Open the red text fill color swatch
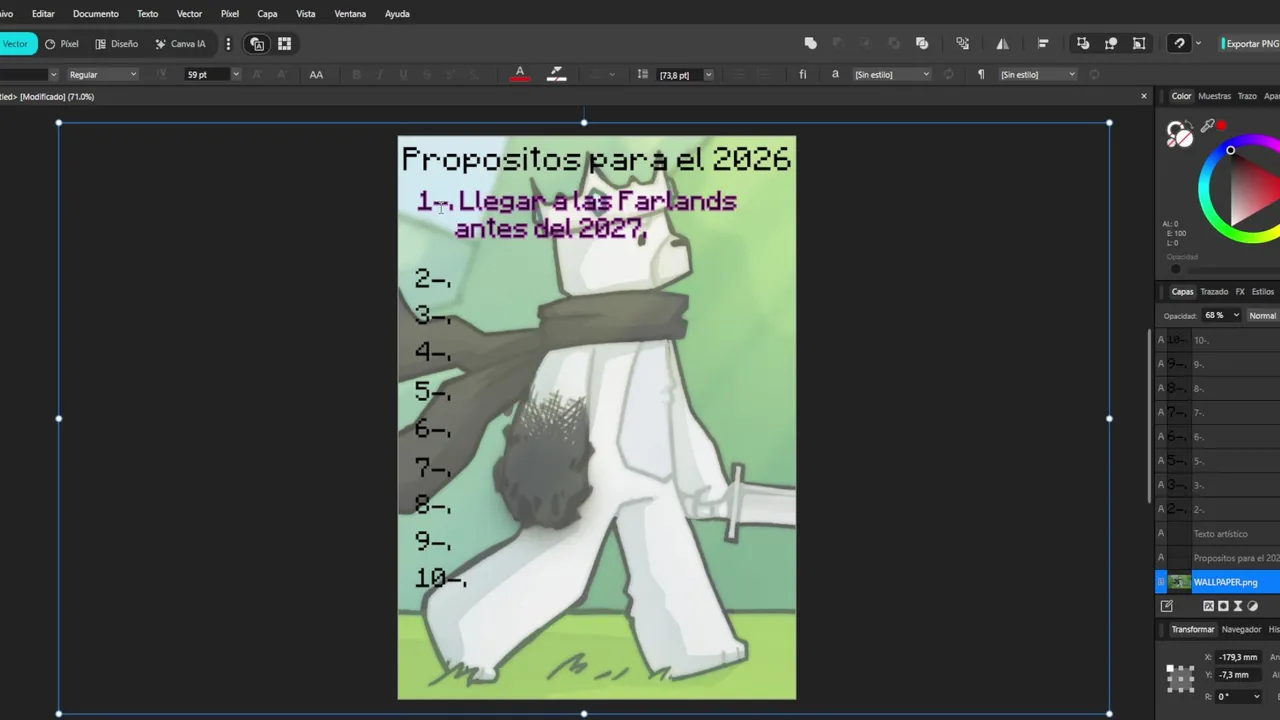The image size is (1280, 720). 519,74
